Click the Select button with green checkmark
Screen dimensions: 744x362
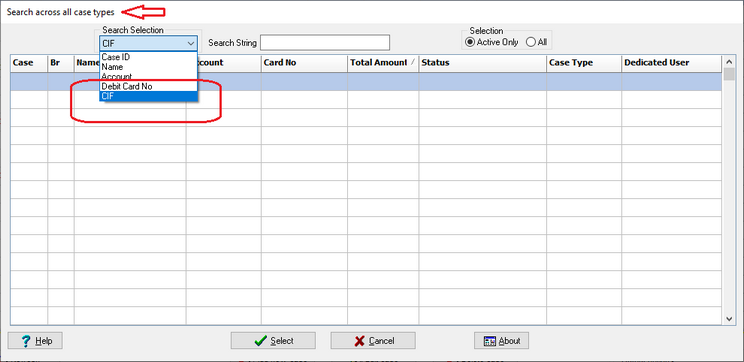273,341
